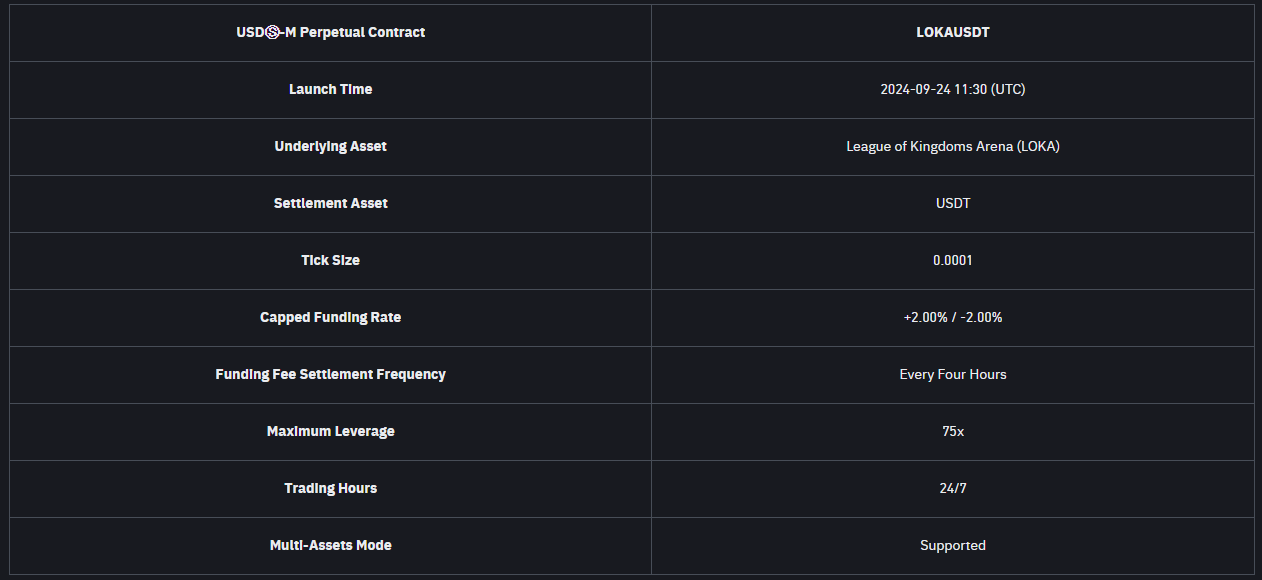Click the Underlying Asset label
The width and height of the screenshot is (1262, 580).
[330, 146]
